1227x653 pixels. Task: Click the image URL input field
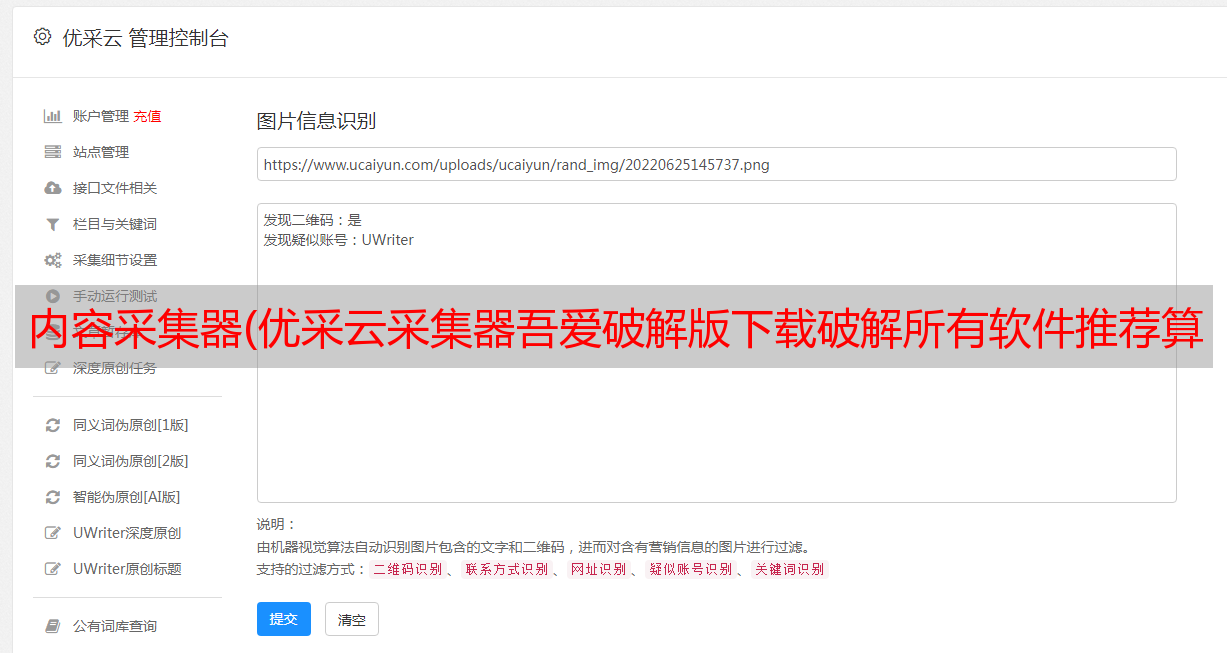716,164
